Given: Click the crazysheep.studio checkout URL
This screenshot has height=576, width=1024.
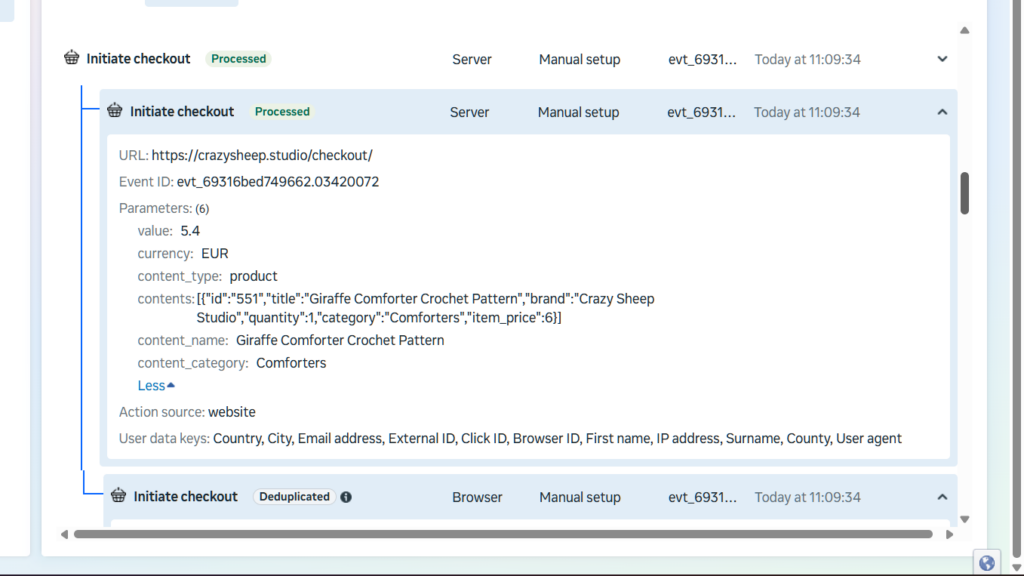Looking at the screenshot, I should (262, 155).
